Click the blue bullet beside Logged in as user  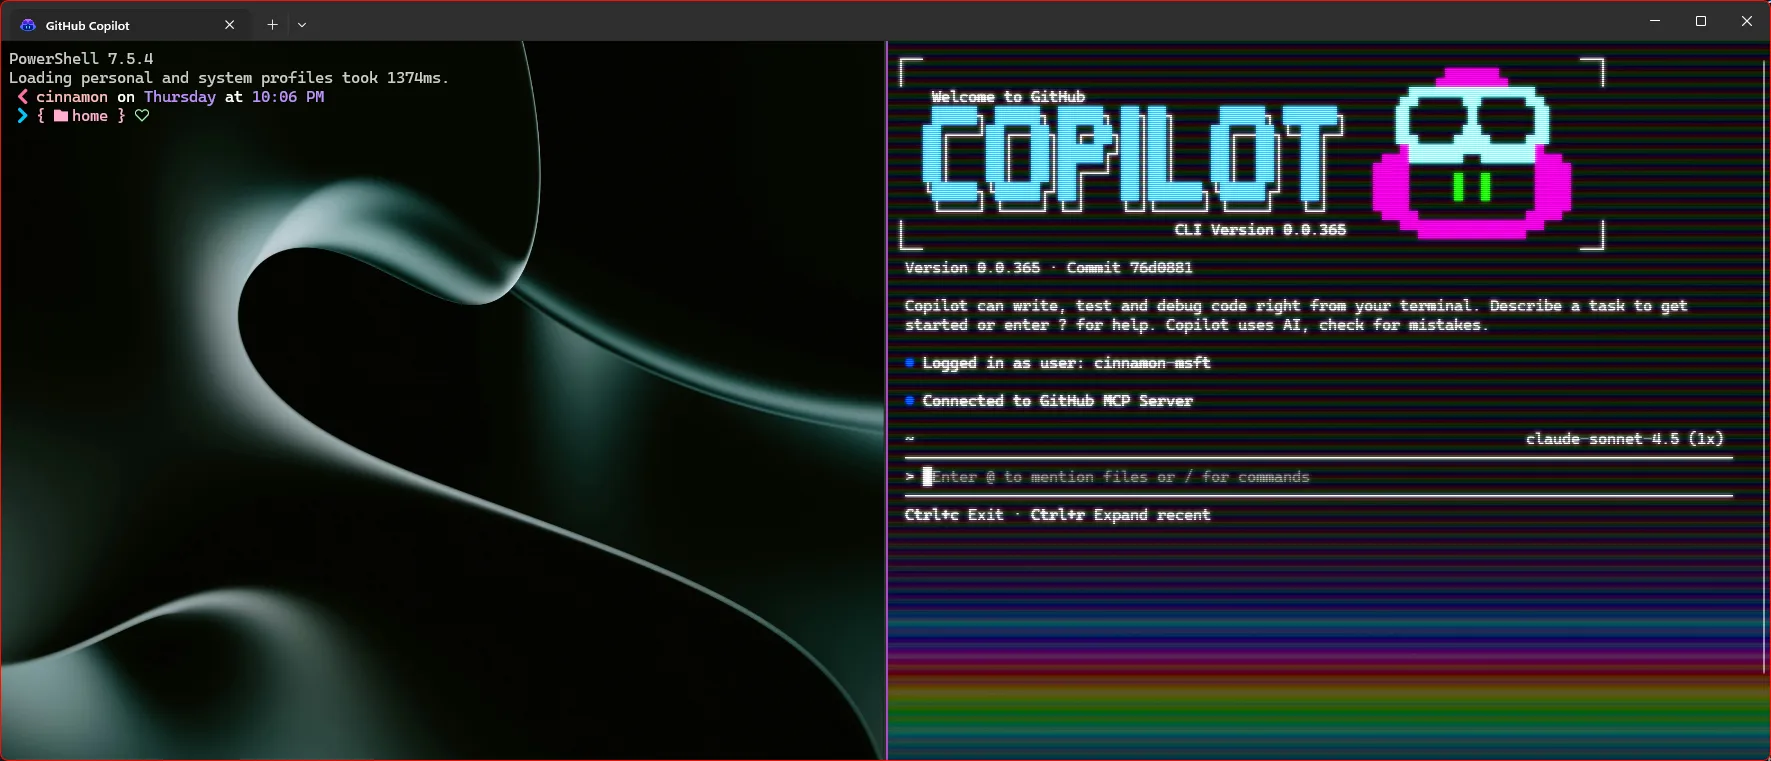tap(910, 363)
